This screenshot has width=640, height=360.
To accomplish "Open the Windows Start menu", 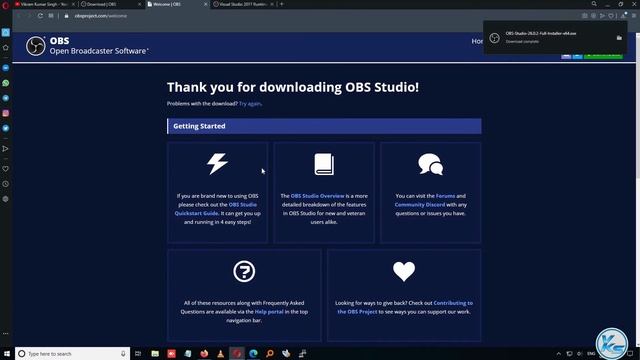I will coord(7,353).
